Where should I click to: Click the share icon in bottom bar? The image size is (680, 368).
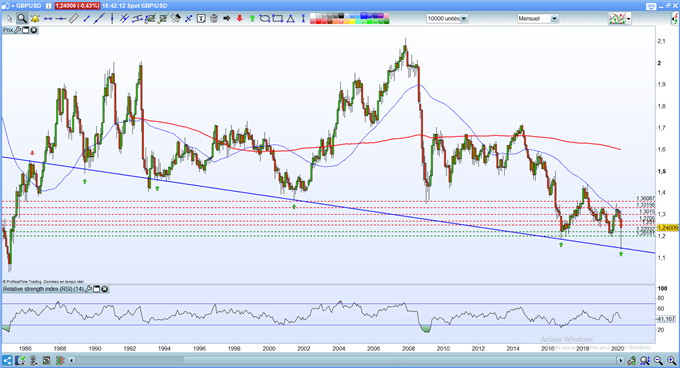7,360
